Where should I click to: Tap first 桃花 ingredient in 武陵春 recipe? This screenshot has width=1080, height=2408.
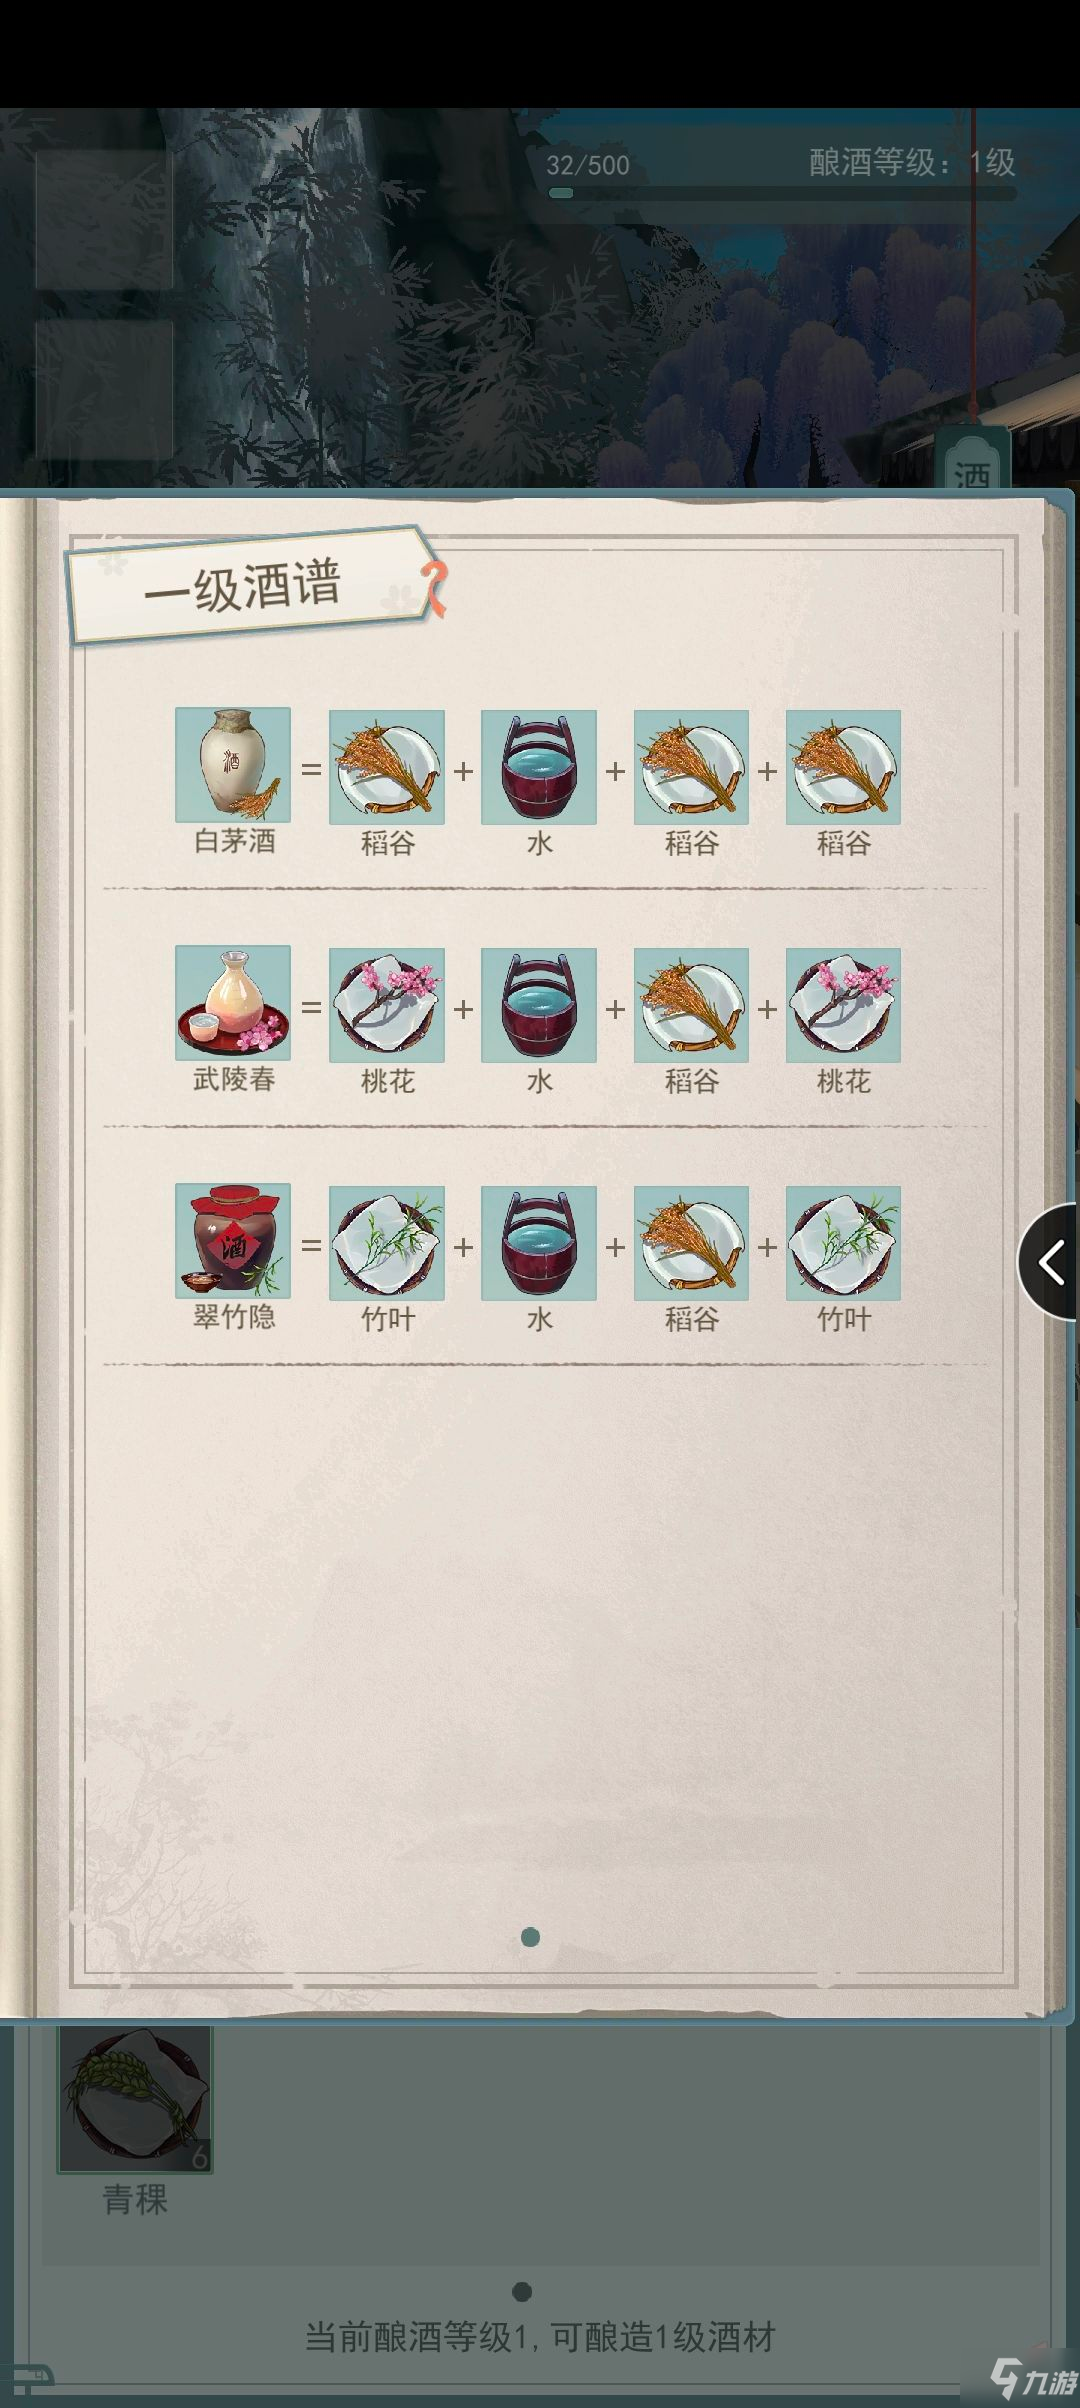point(387,1005)
